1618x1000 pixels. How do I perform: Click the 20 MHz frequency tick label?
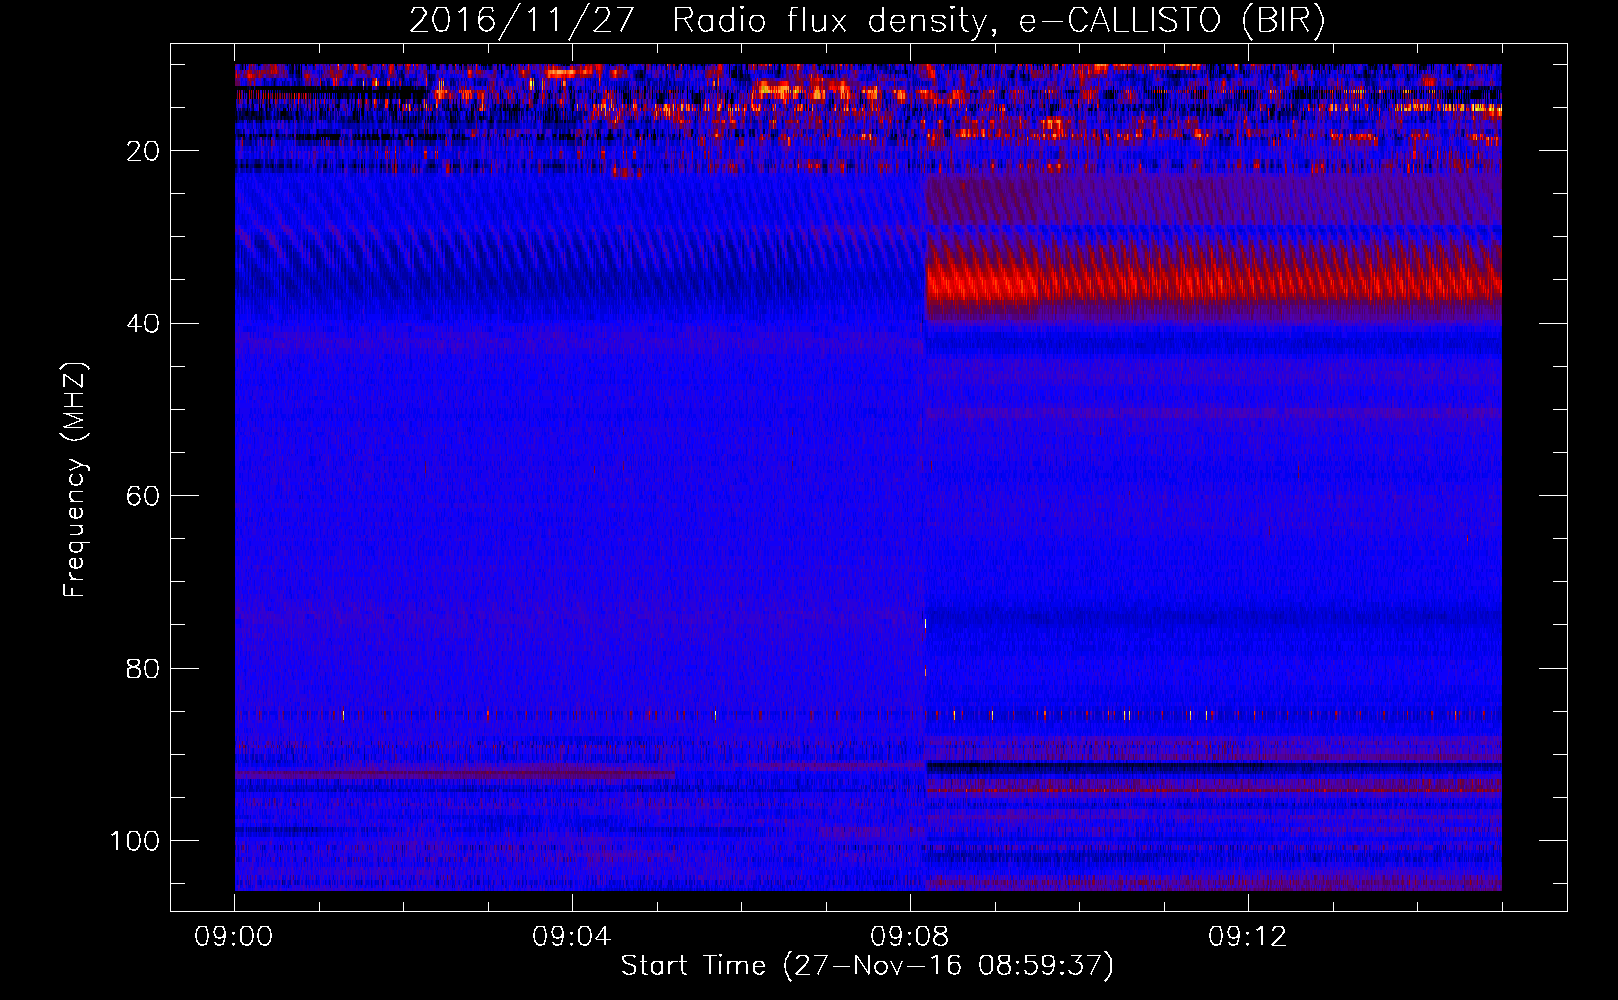(144, 151)
